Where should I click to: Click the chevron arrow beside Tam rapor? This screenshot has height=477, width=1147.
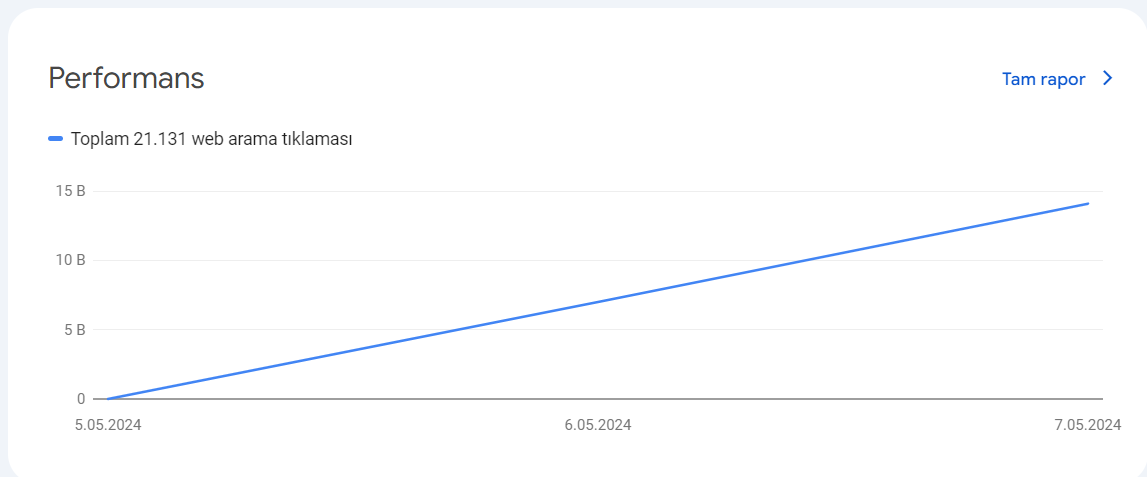click(x=1107, y=79)
